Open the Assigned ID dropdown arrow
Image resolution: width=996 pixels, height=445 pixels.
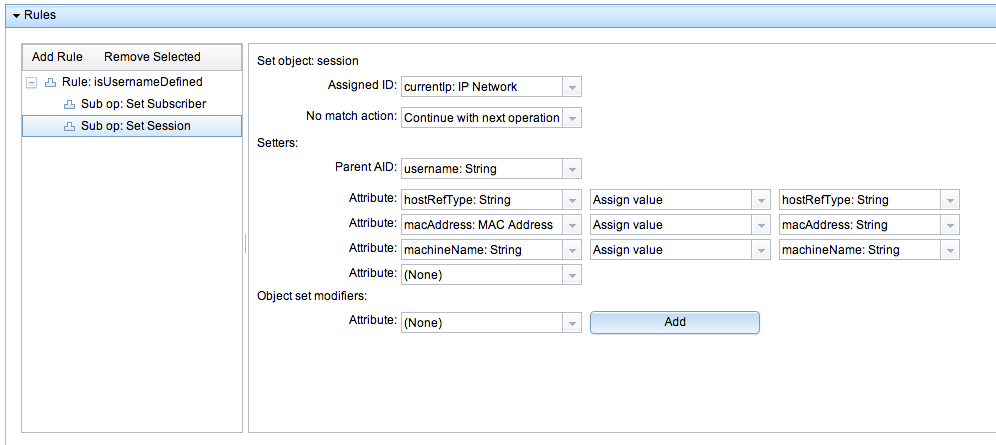click(572, 87)
